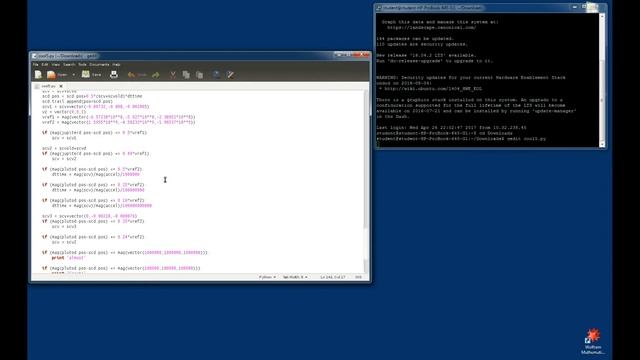This screenshot has height=360, width=640.
Task: Click the line 'scv = scv3' in editor
Action: 64,227
